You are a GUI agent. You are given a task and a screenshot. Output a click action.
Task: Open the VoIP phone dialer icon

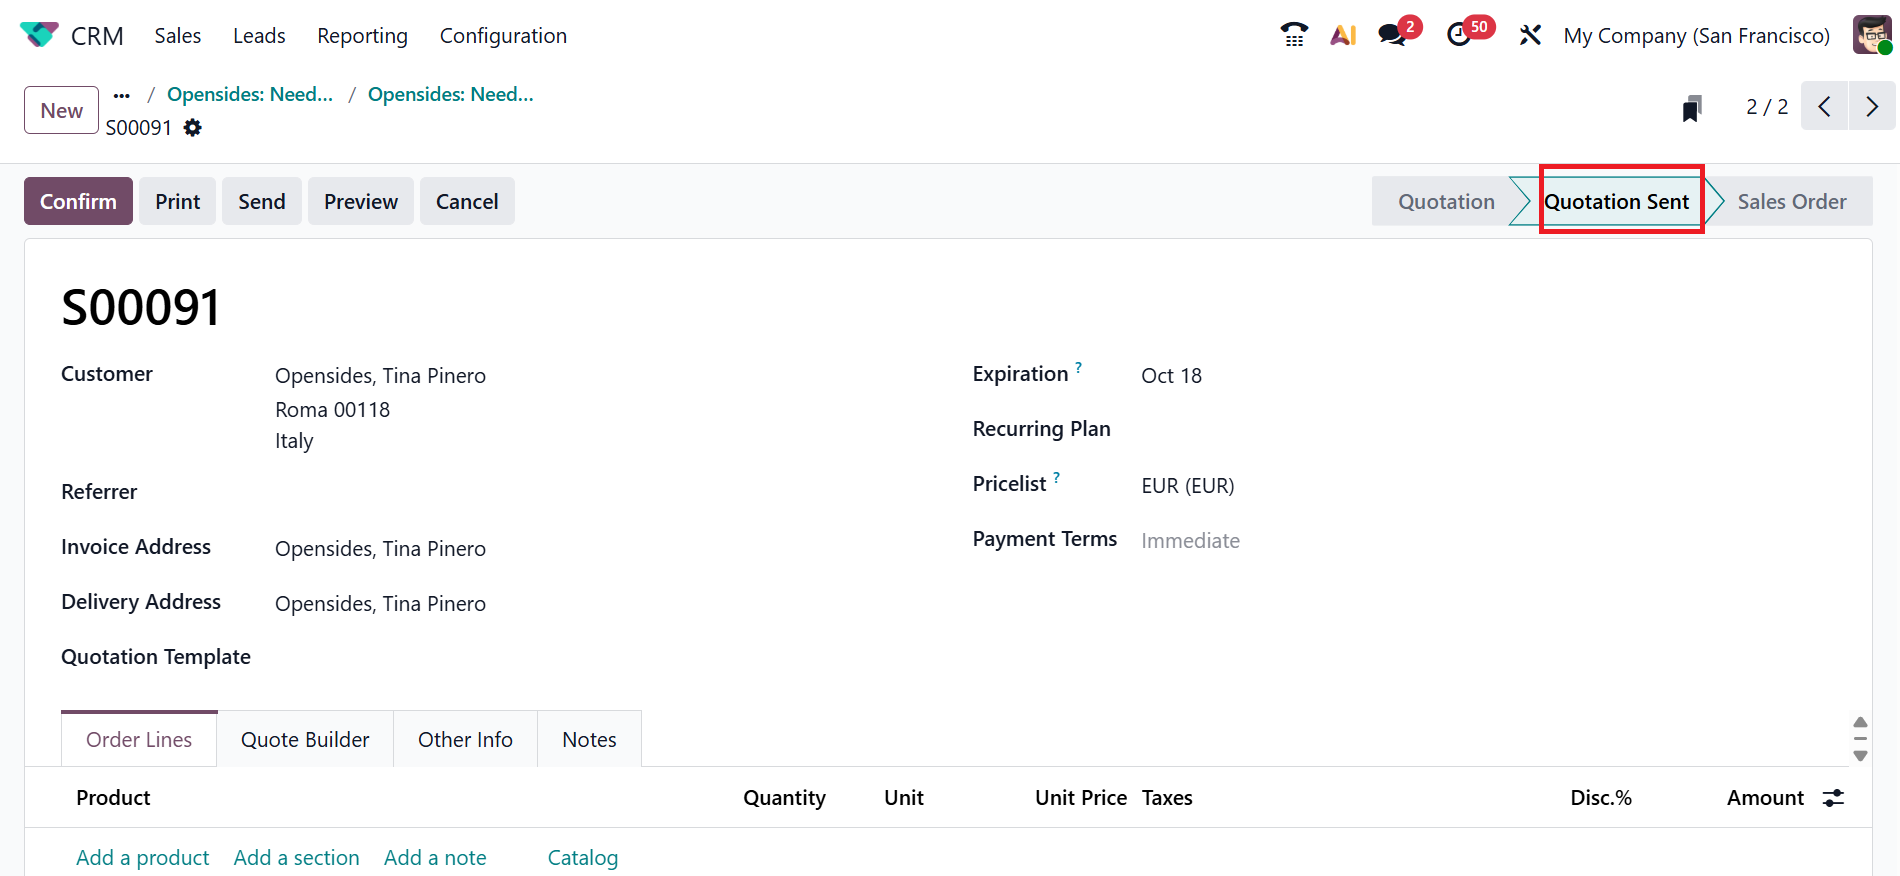tap(1294, 35)
